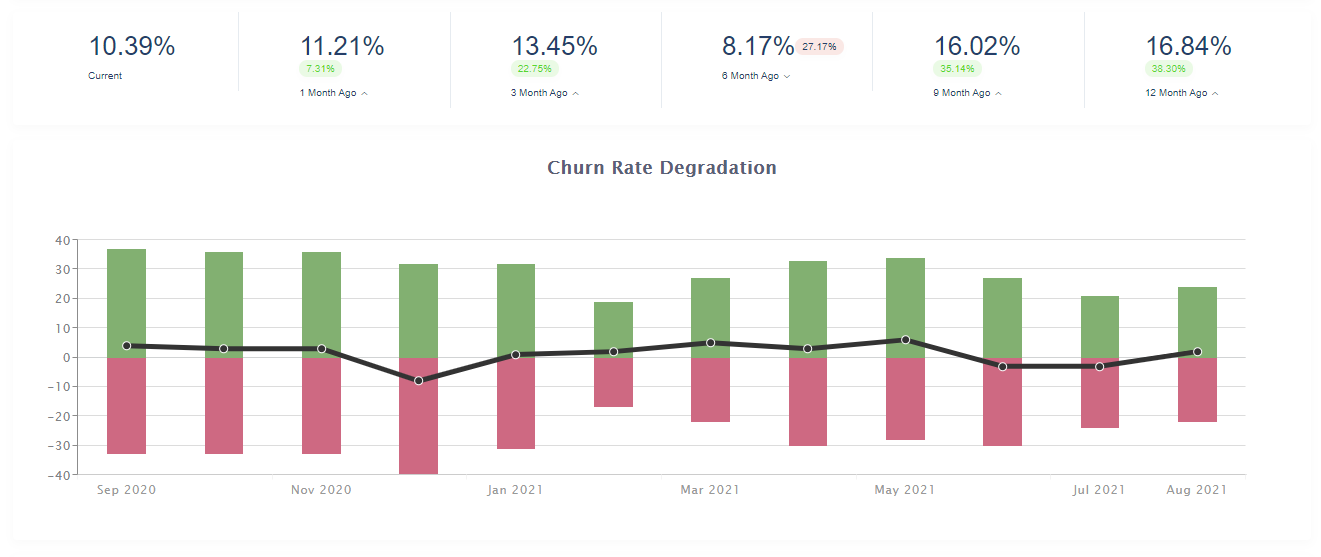The height and width of the screenshot is (557, 1321).
Task: Click the Mar 2021 axis label
Action: pos(710,490)
